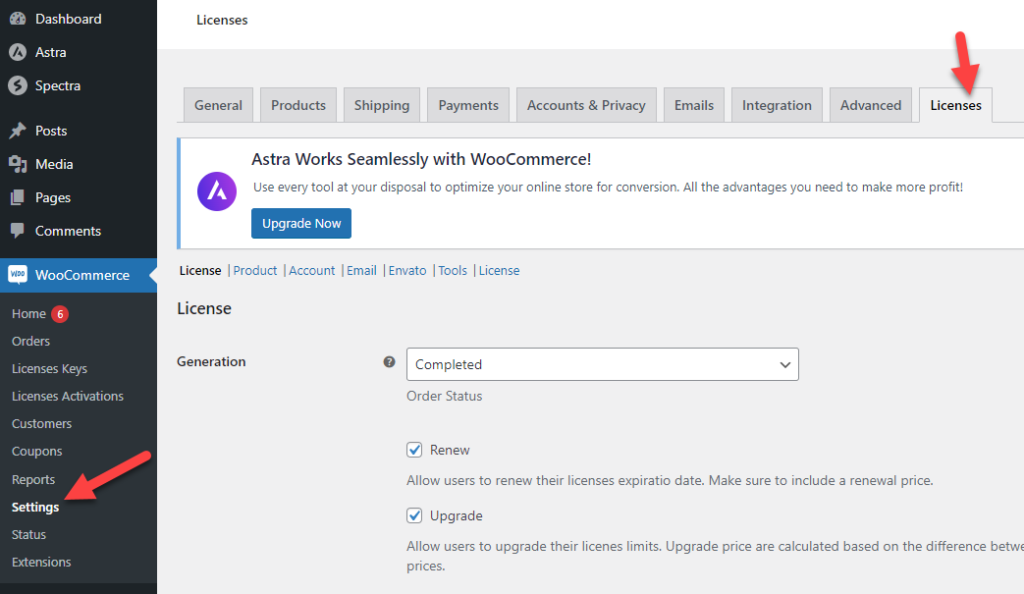Click the "Licenses" page title at top
This screenshot has width=1024, height=594.
click(222, 20)
